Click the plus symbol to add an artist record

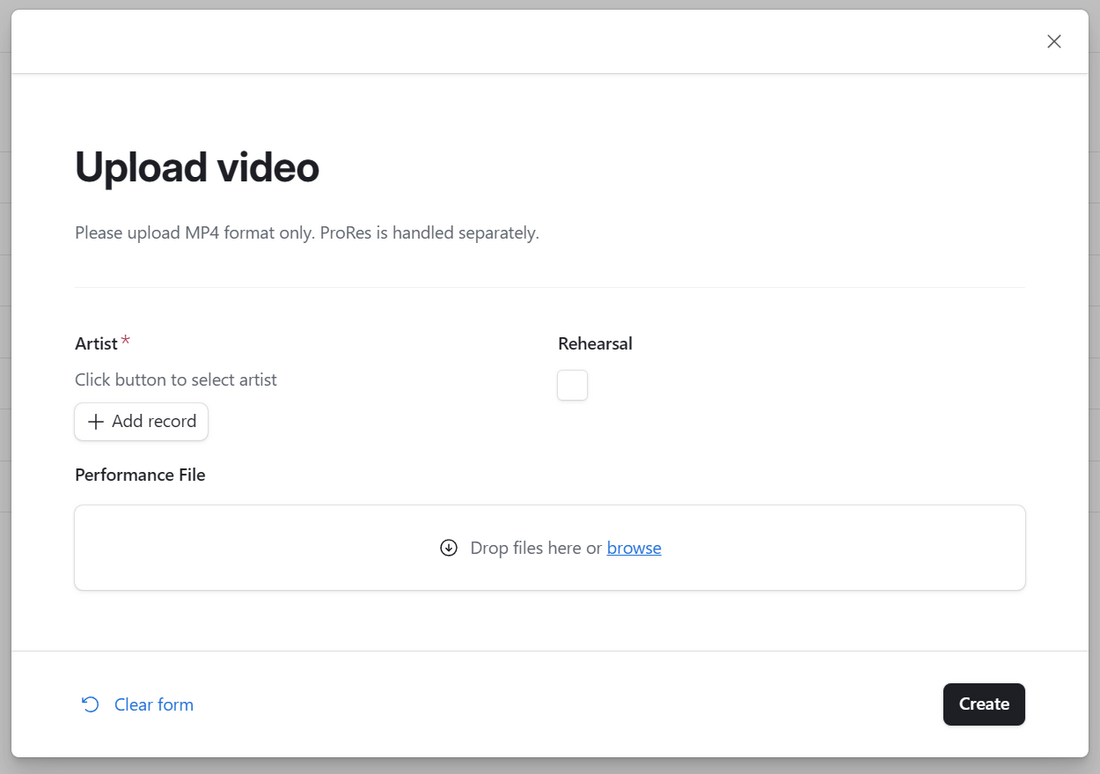(95, 421)
